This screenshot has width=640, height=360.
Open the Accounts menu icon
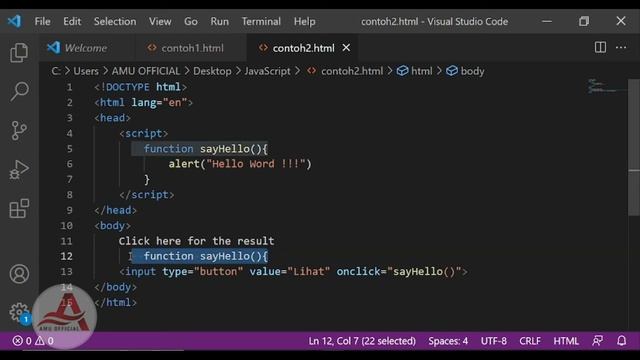pos(19,274)
